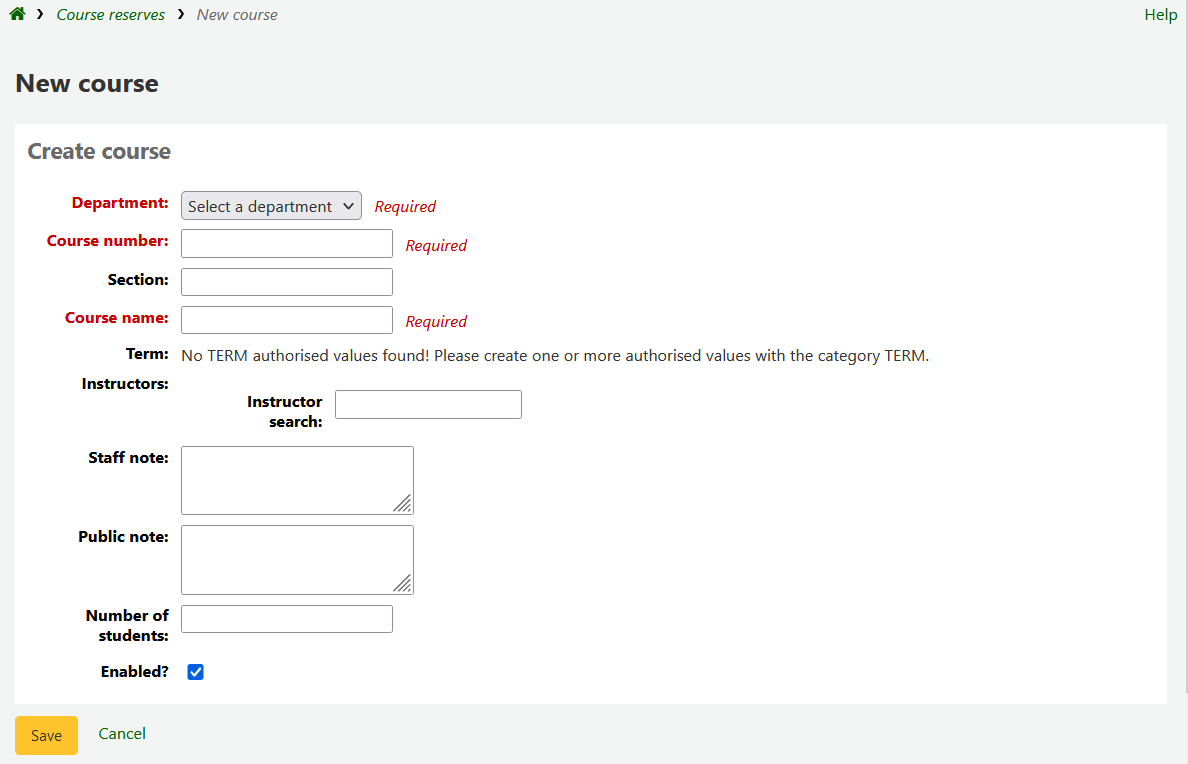Image resolution: width=1188 pixels, height=764 pixels.
Task: Click the Instructor search field
Action: (x=428, y=405)
